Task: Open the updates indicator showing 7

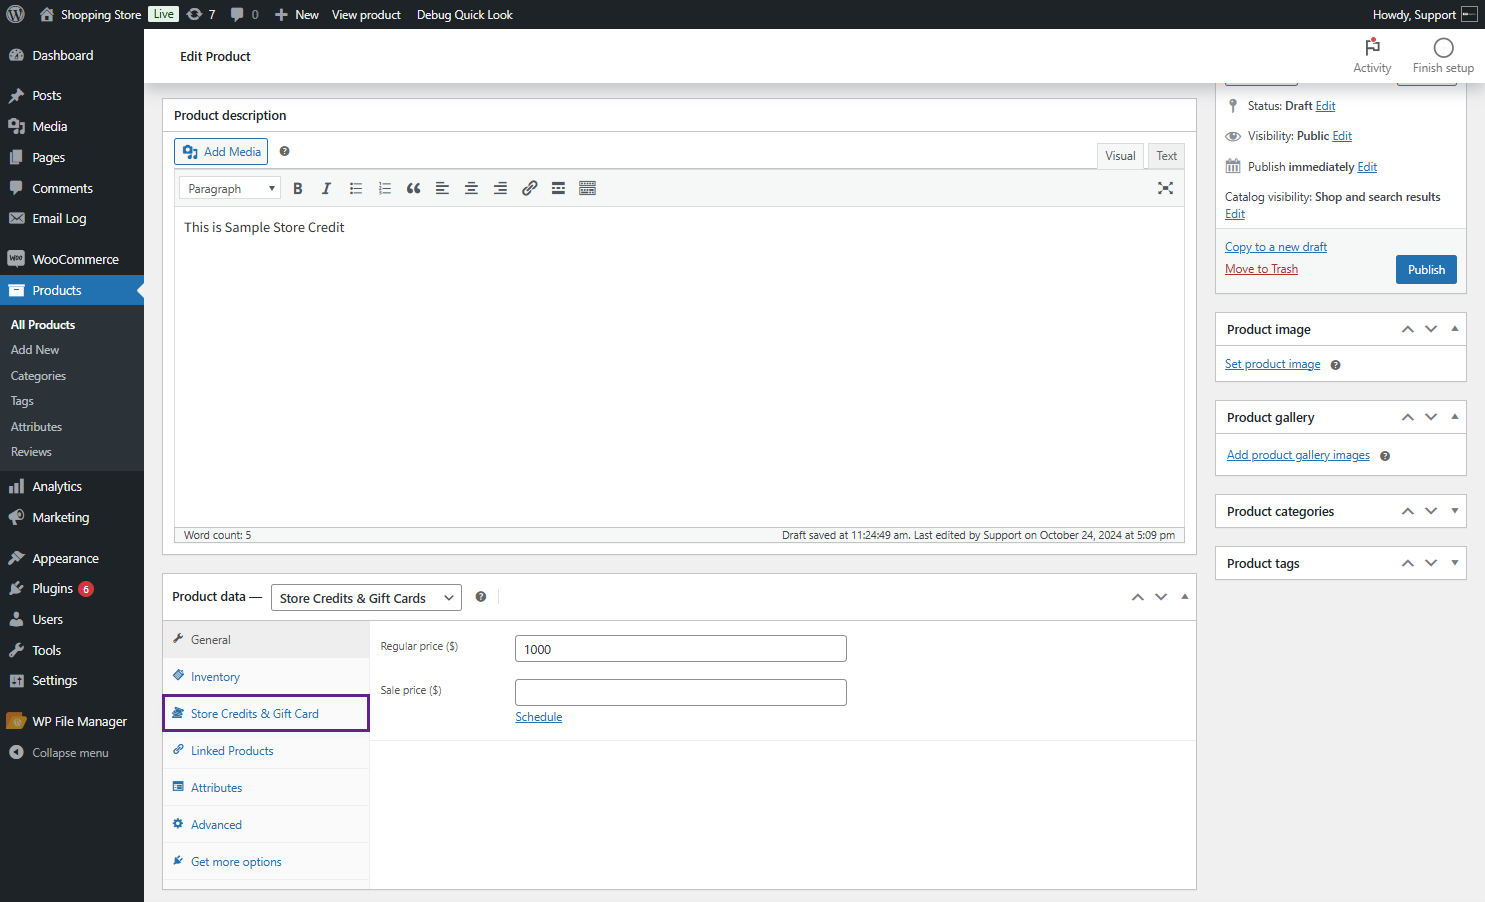Action: (200, 14)
